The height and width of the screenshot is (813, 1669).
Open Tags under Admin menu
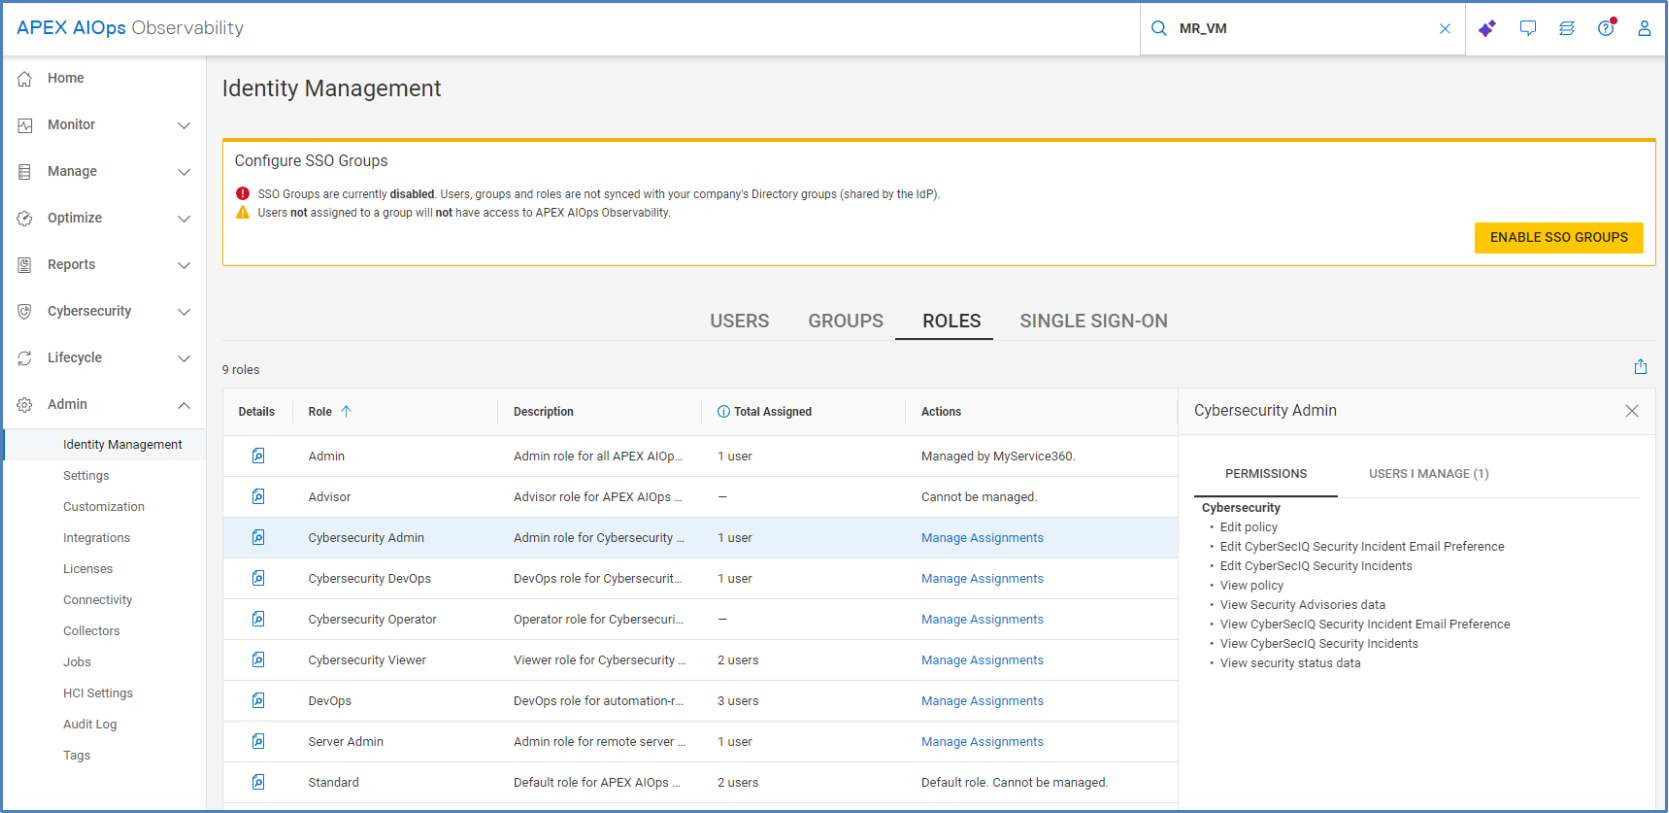pyautogui.click(x=77, y=755)
